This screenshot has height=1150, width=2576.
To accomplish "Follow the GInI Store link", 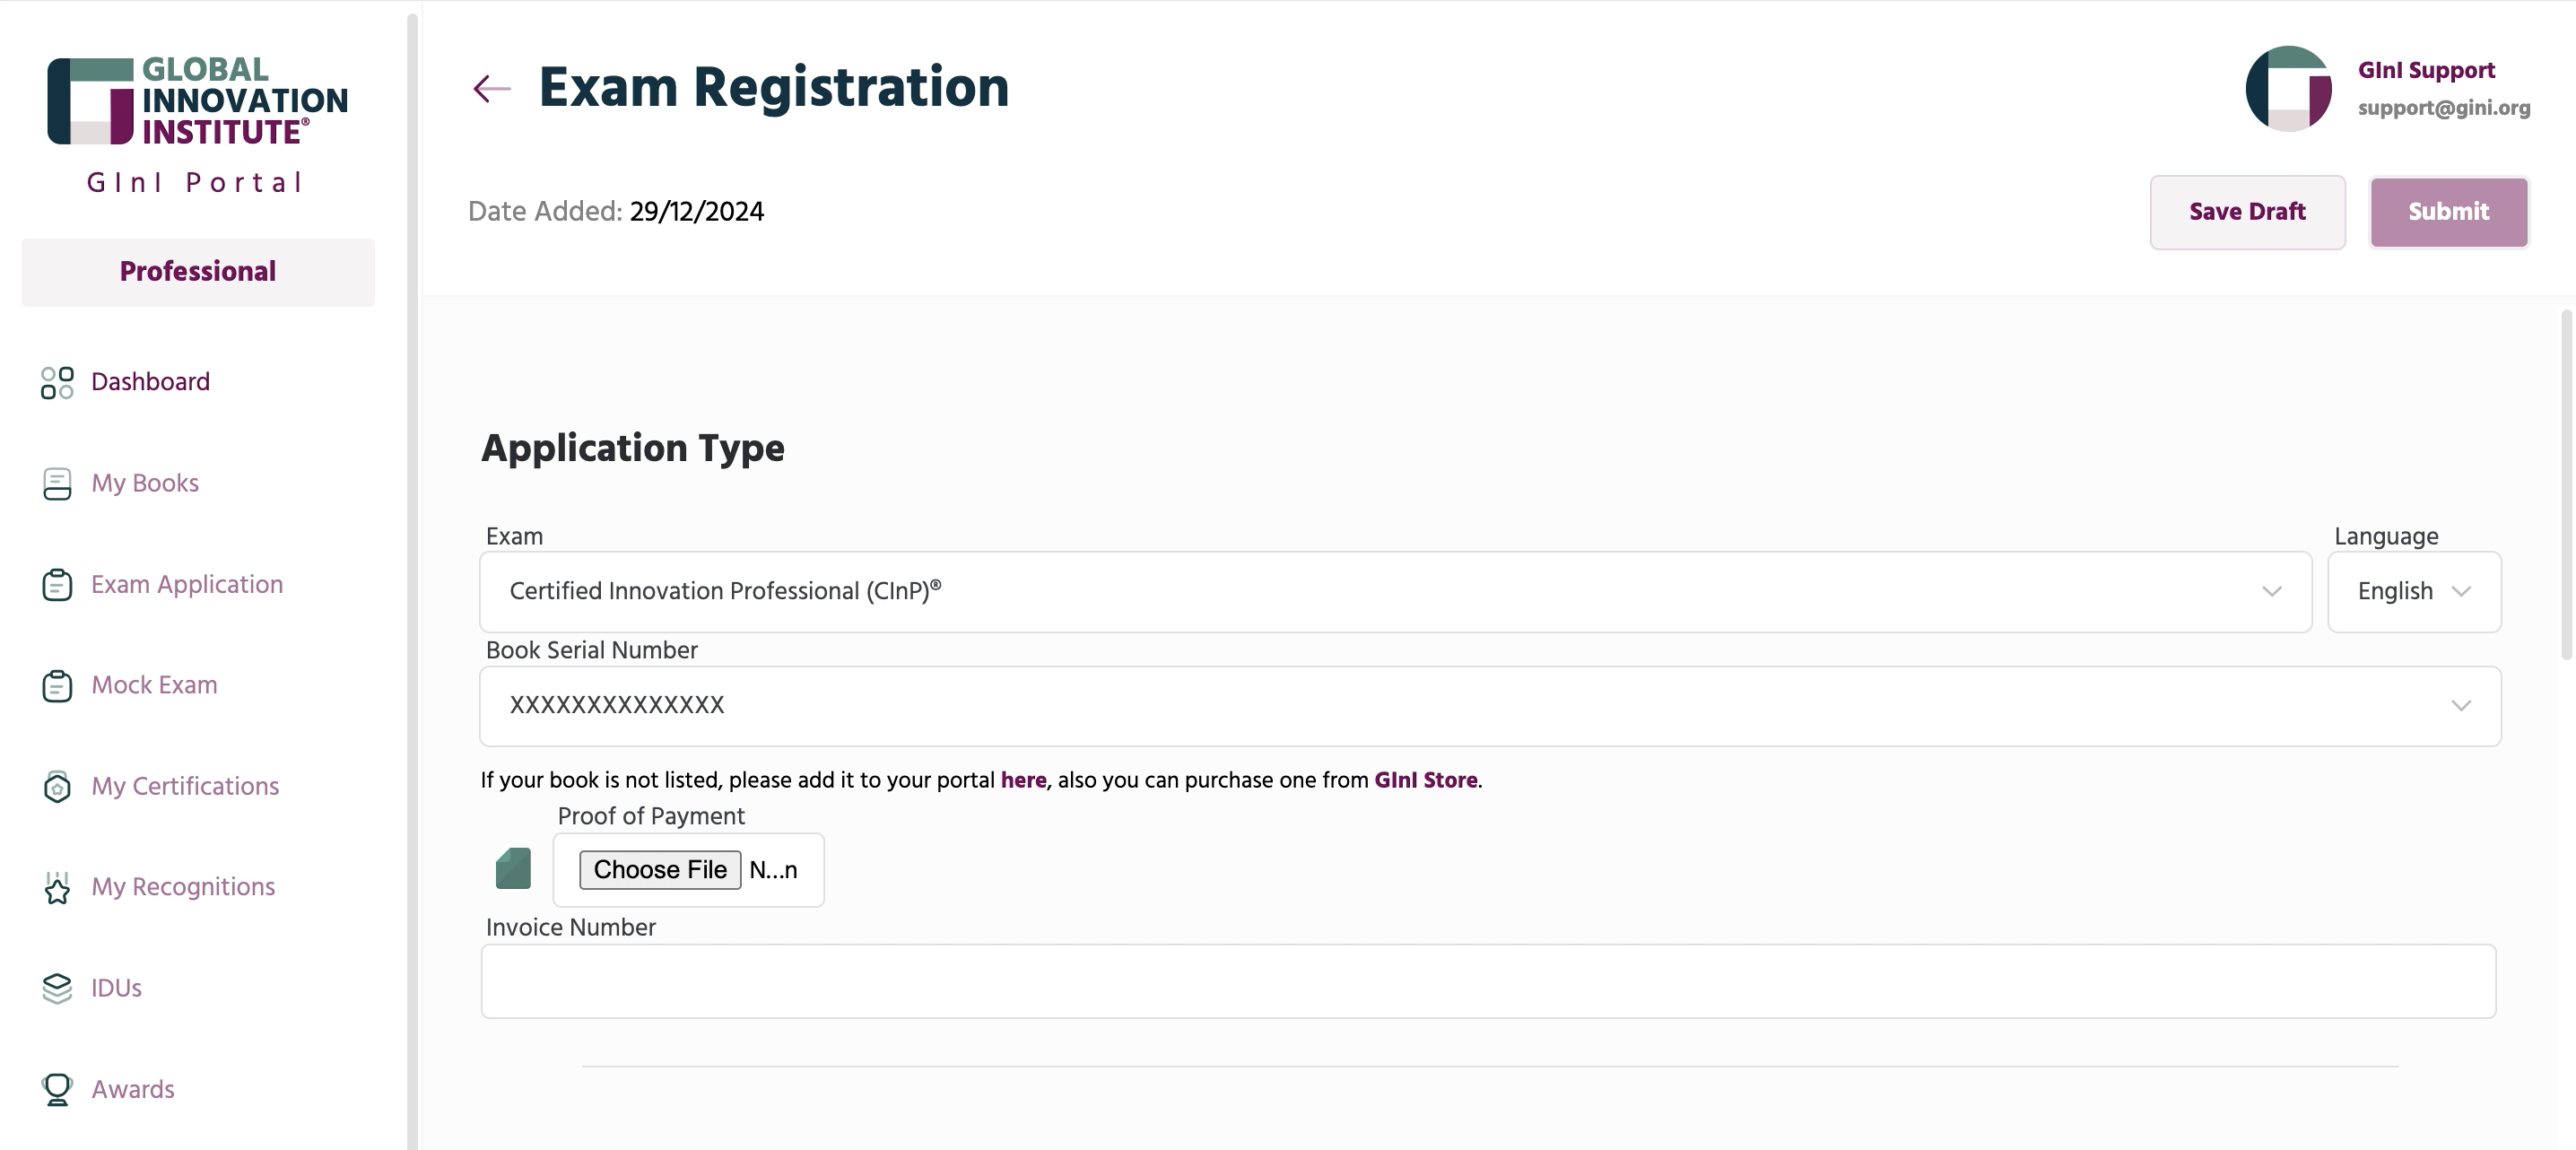I will 1425,780.
